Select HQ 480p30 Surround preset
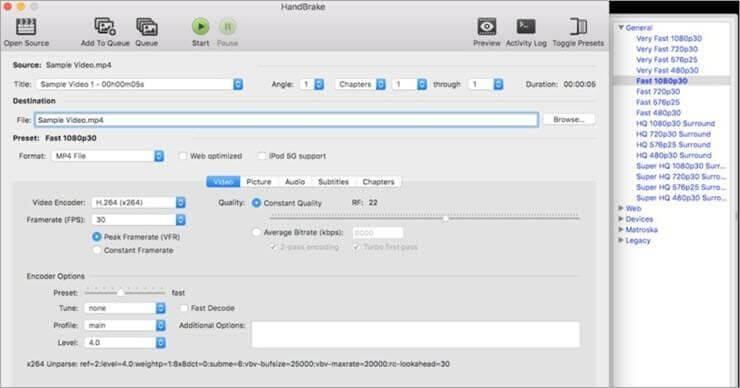740x388 pixels. point(674,155)
